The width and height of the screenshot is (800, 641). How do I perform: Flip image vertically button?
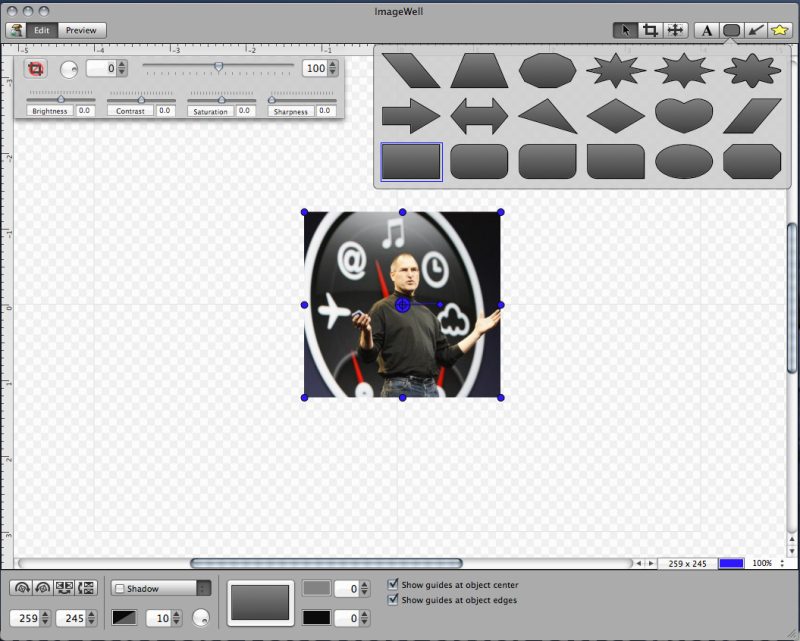(86, 588)
